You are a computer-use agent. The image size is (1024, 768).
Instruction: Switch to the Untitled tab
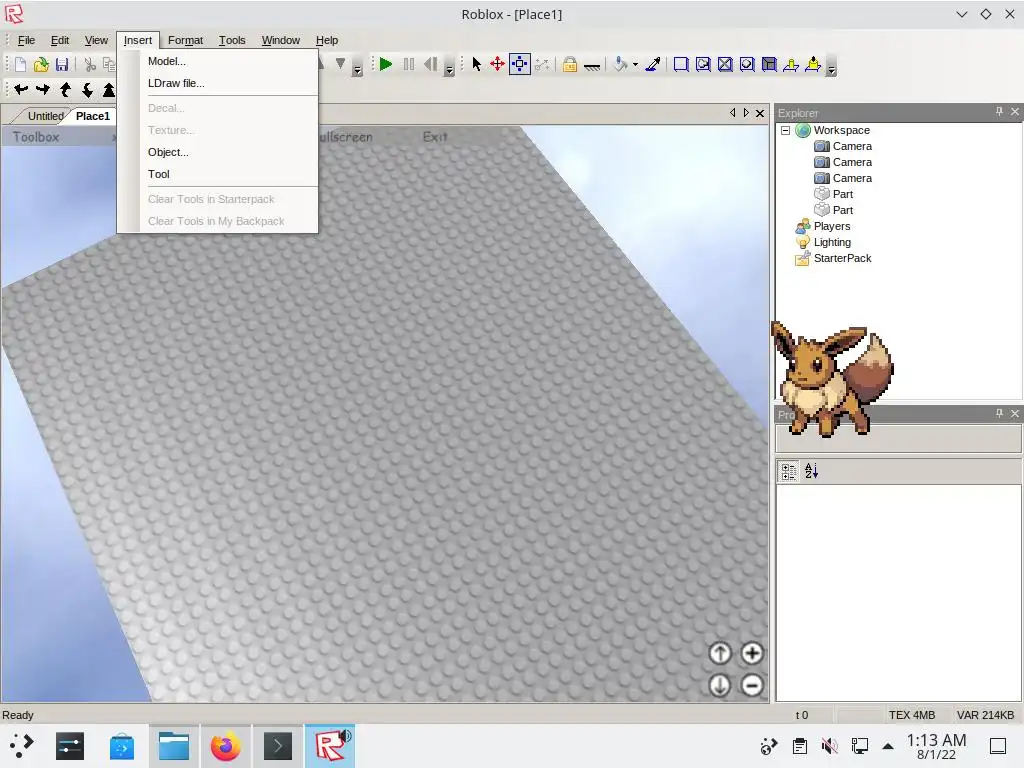pos(44,116)
